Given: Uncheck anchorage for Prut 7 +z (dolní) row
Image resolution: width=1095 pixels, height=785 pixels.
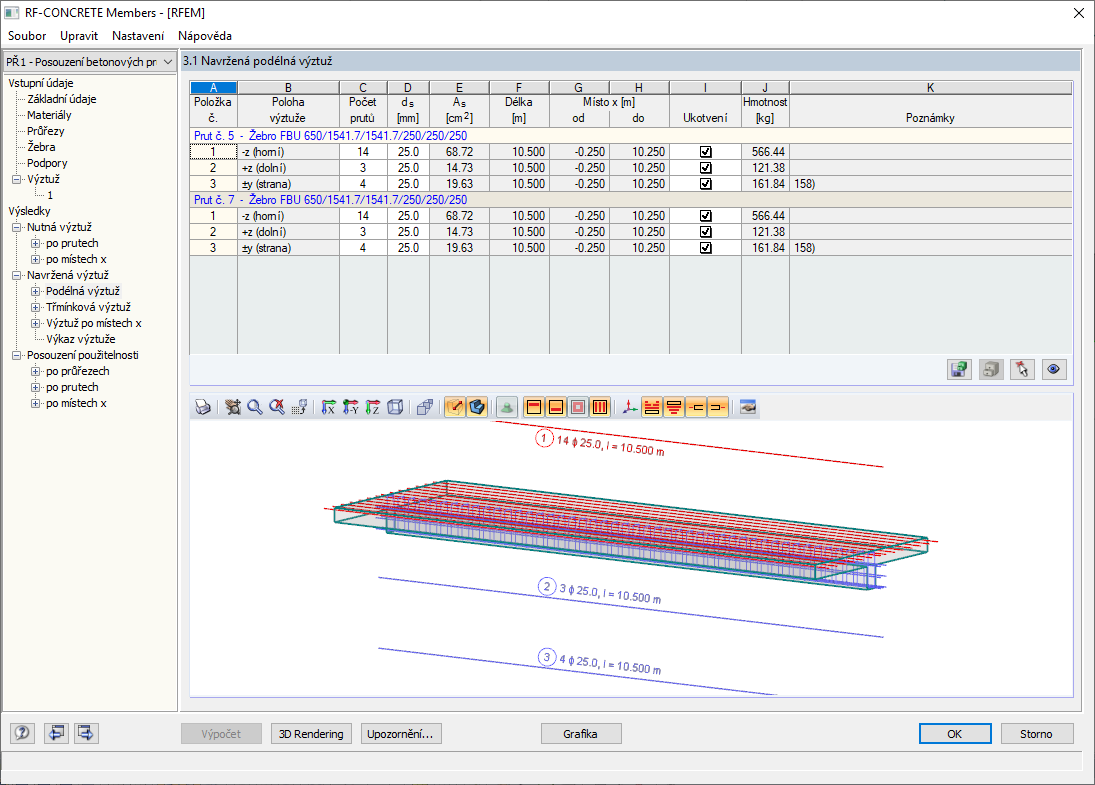Looking at the screenshot, I should point(706,232).
